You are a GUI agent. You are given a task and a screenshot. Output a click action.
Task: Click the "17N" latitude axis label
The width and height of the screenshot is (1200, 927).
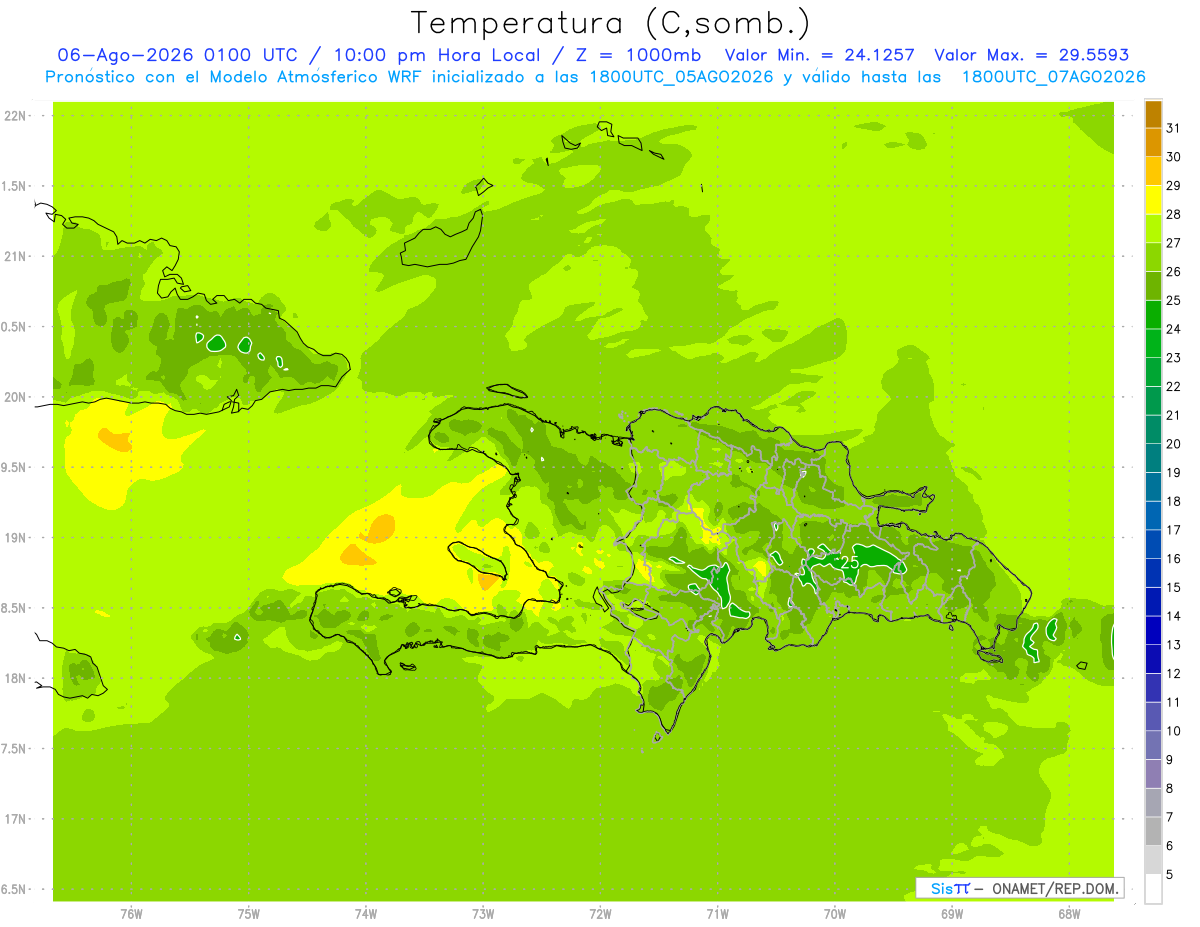[x=15, y=820]
